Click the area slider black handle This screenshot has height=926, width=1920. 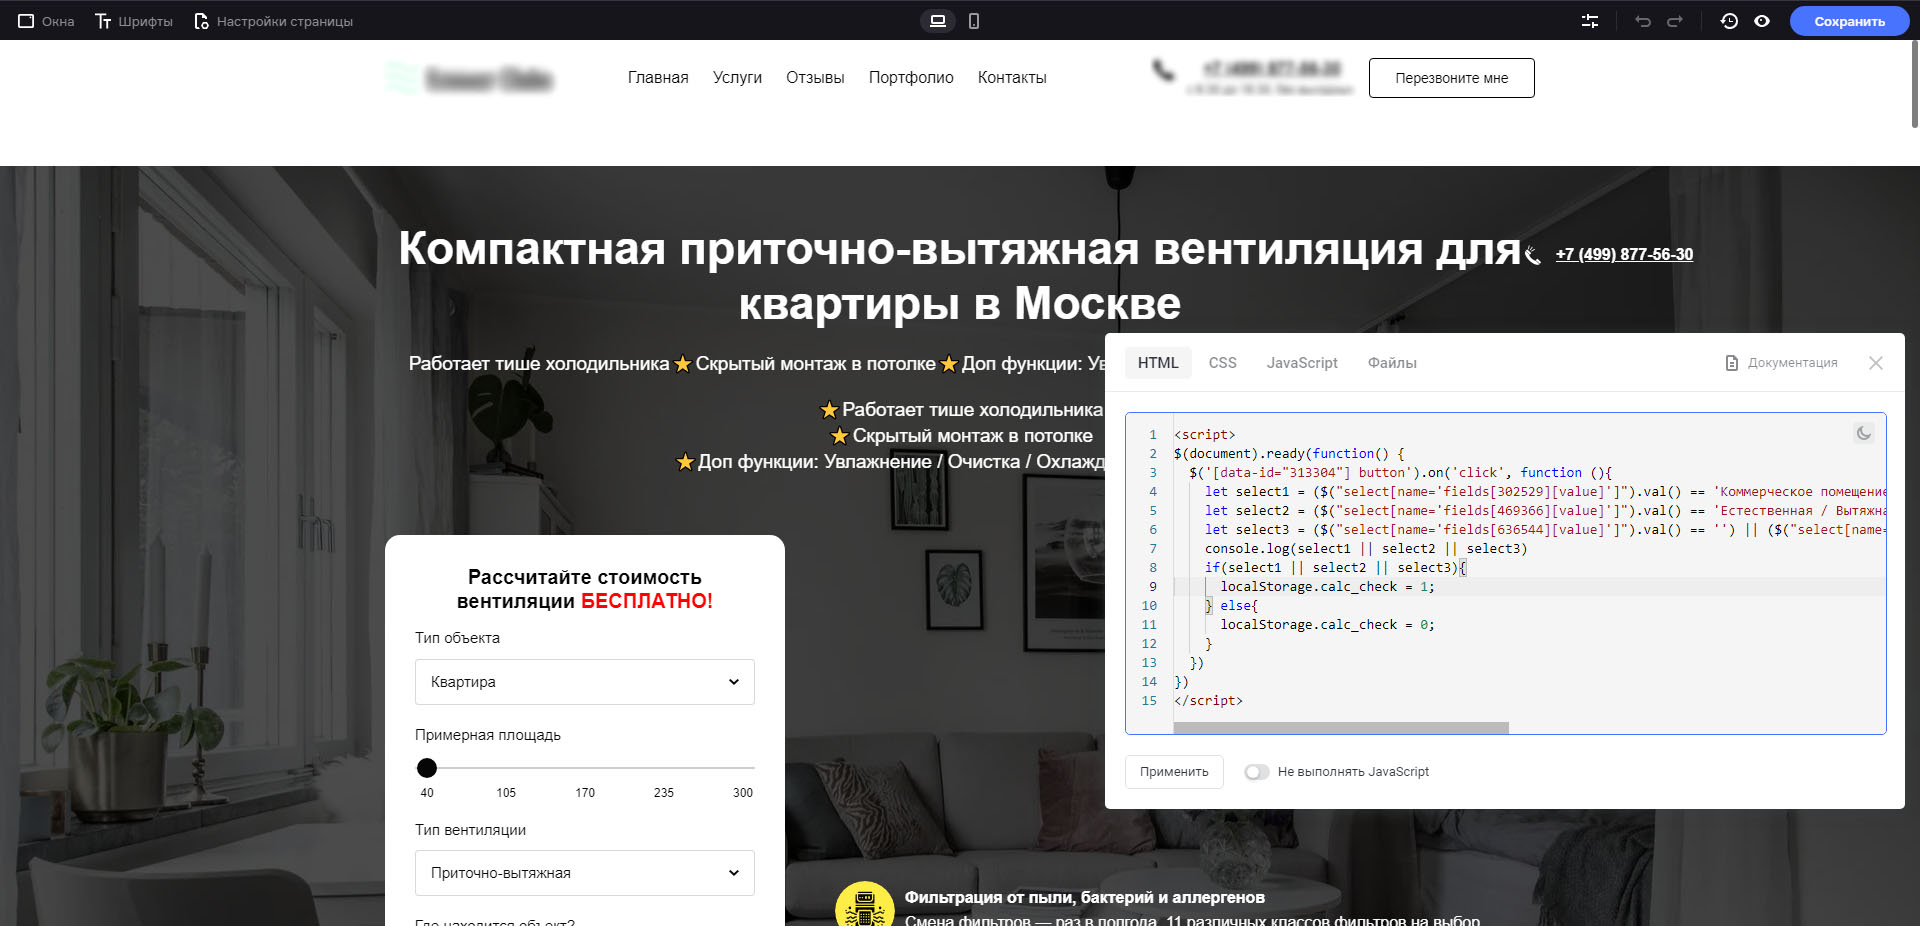pyautogui.click(x=427, y=768)
